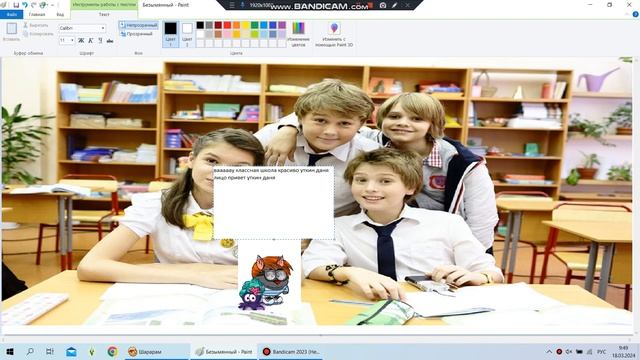Switch to Bandicam 2023 taskbar button

[291, 351]
